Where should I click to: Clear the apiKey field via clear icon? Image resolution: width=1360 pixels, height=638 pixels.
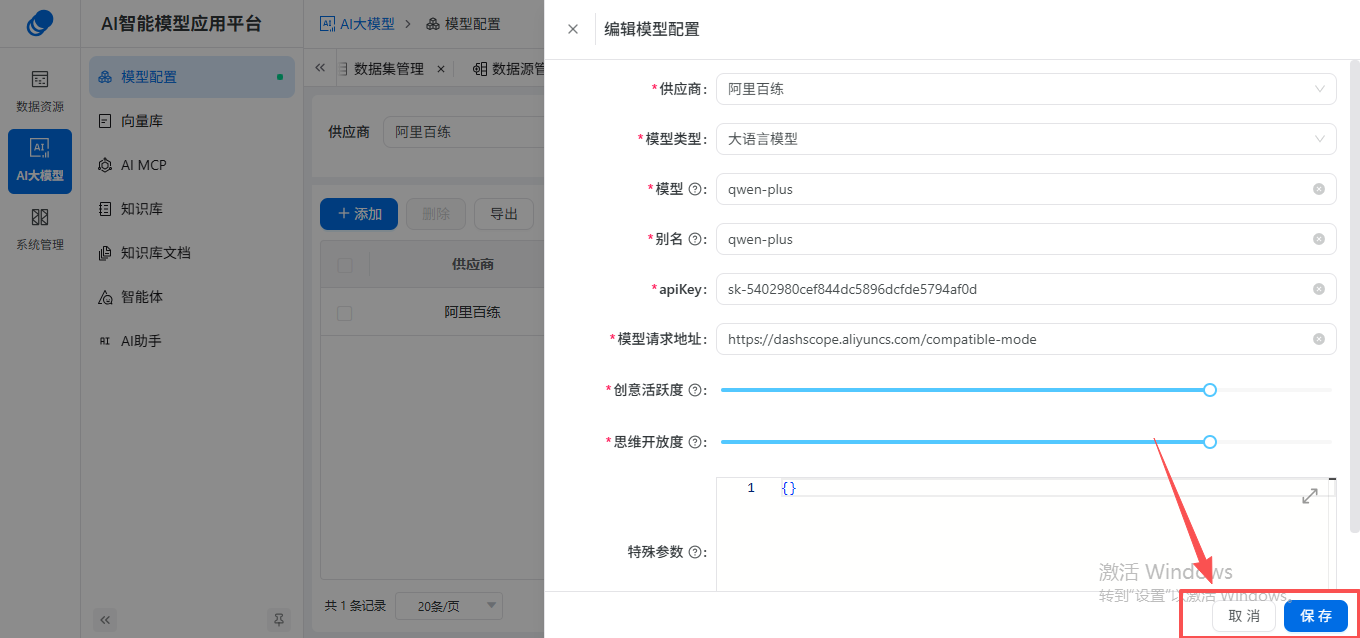[1319, 289]
